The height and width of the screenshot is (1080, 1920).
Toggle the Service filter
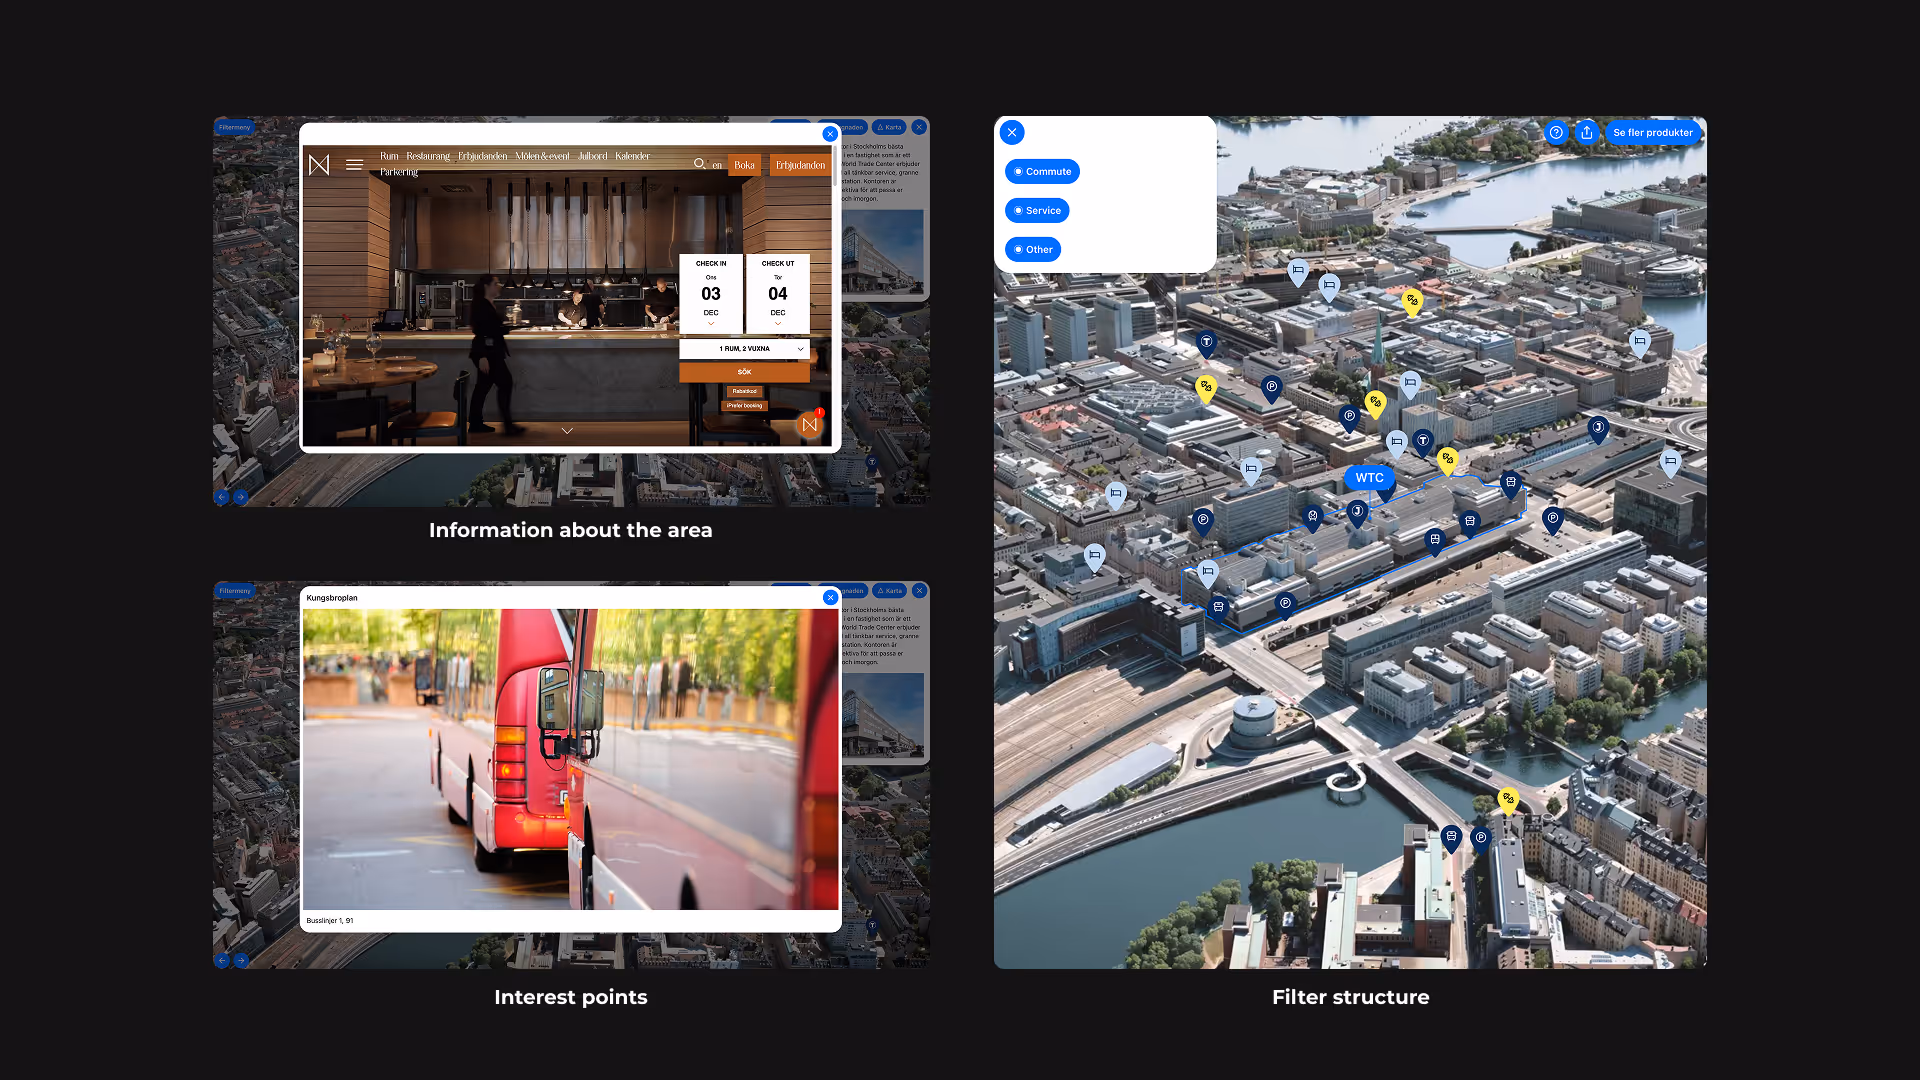(x=1037, y=210)
